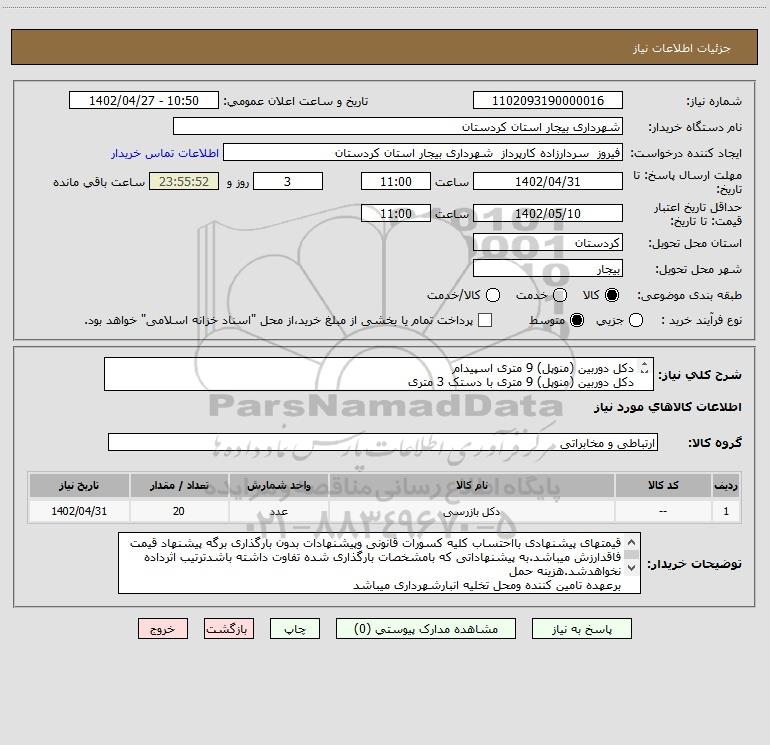Click the اطلاعات کالاهای مورد نیاز heading

(668, 407)
